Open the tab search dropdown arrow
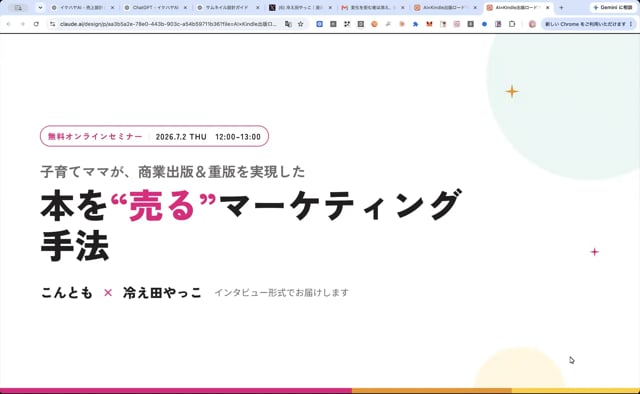 (x=40, y=7)
